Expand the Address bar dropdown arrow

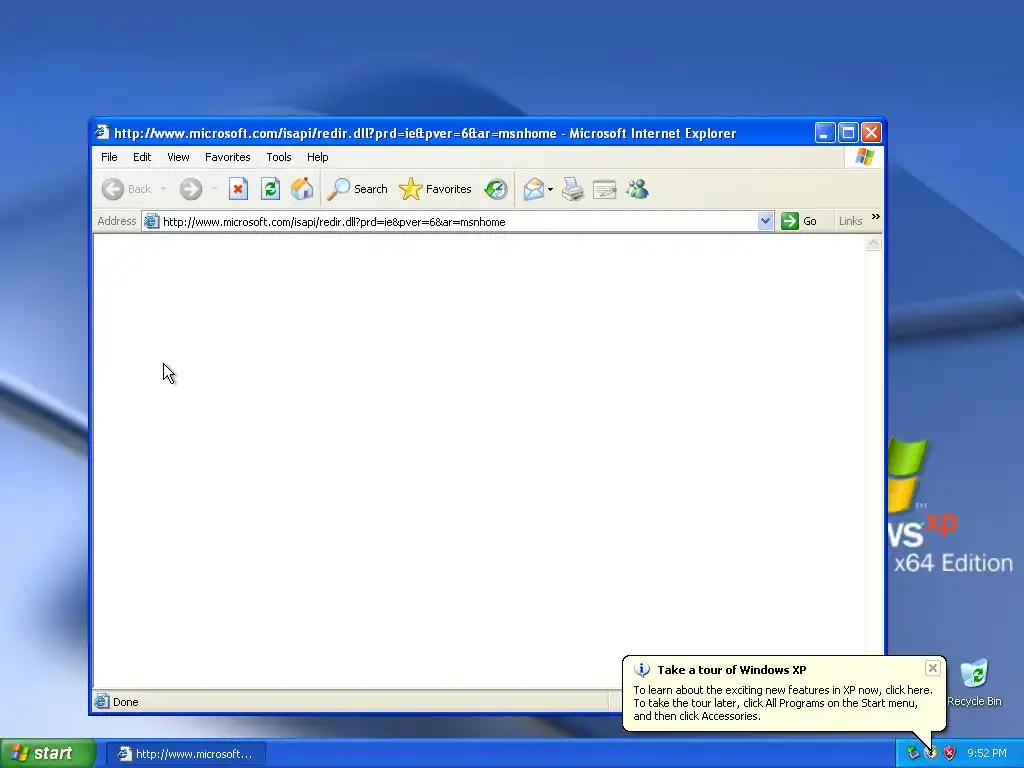(x=765, y=221)
